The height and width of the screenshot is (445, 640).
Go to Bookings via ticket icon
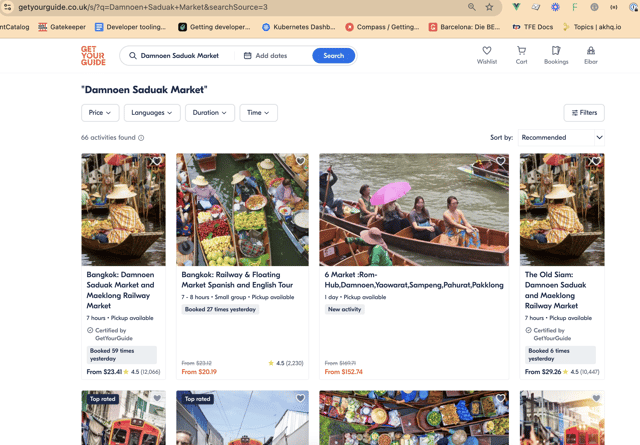[x=556, y=51]
